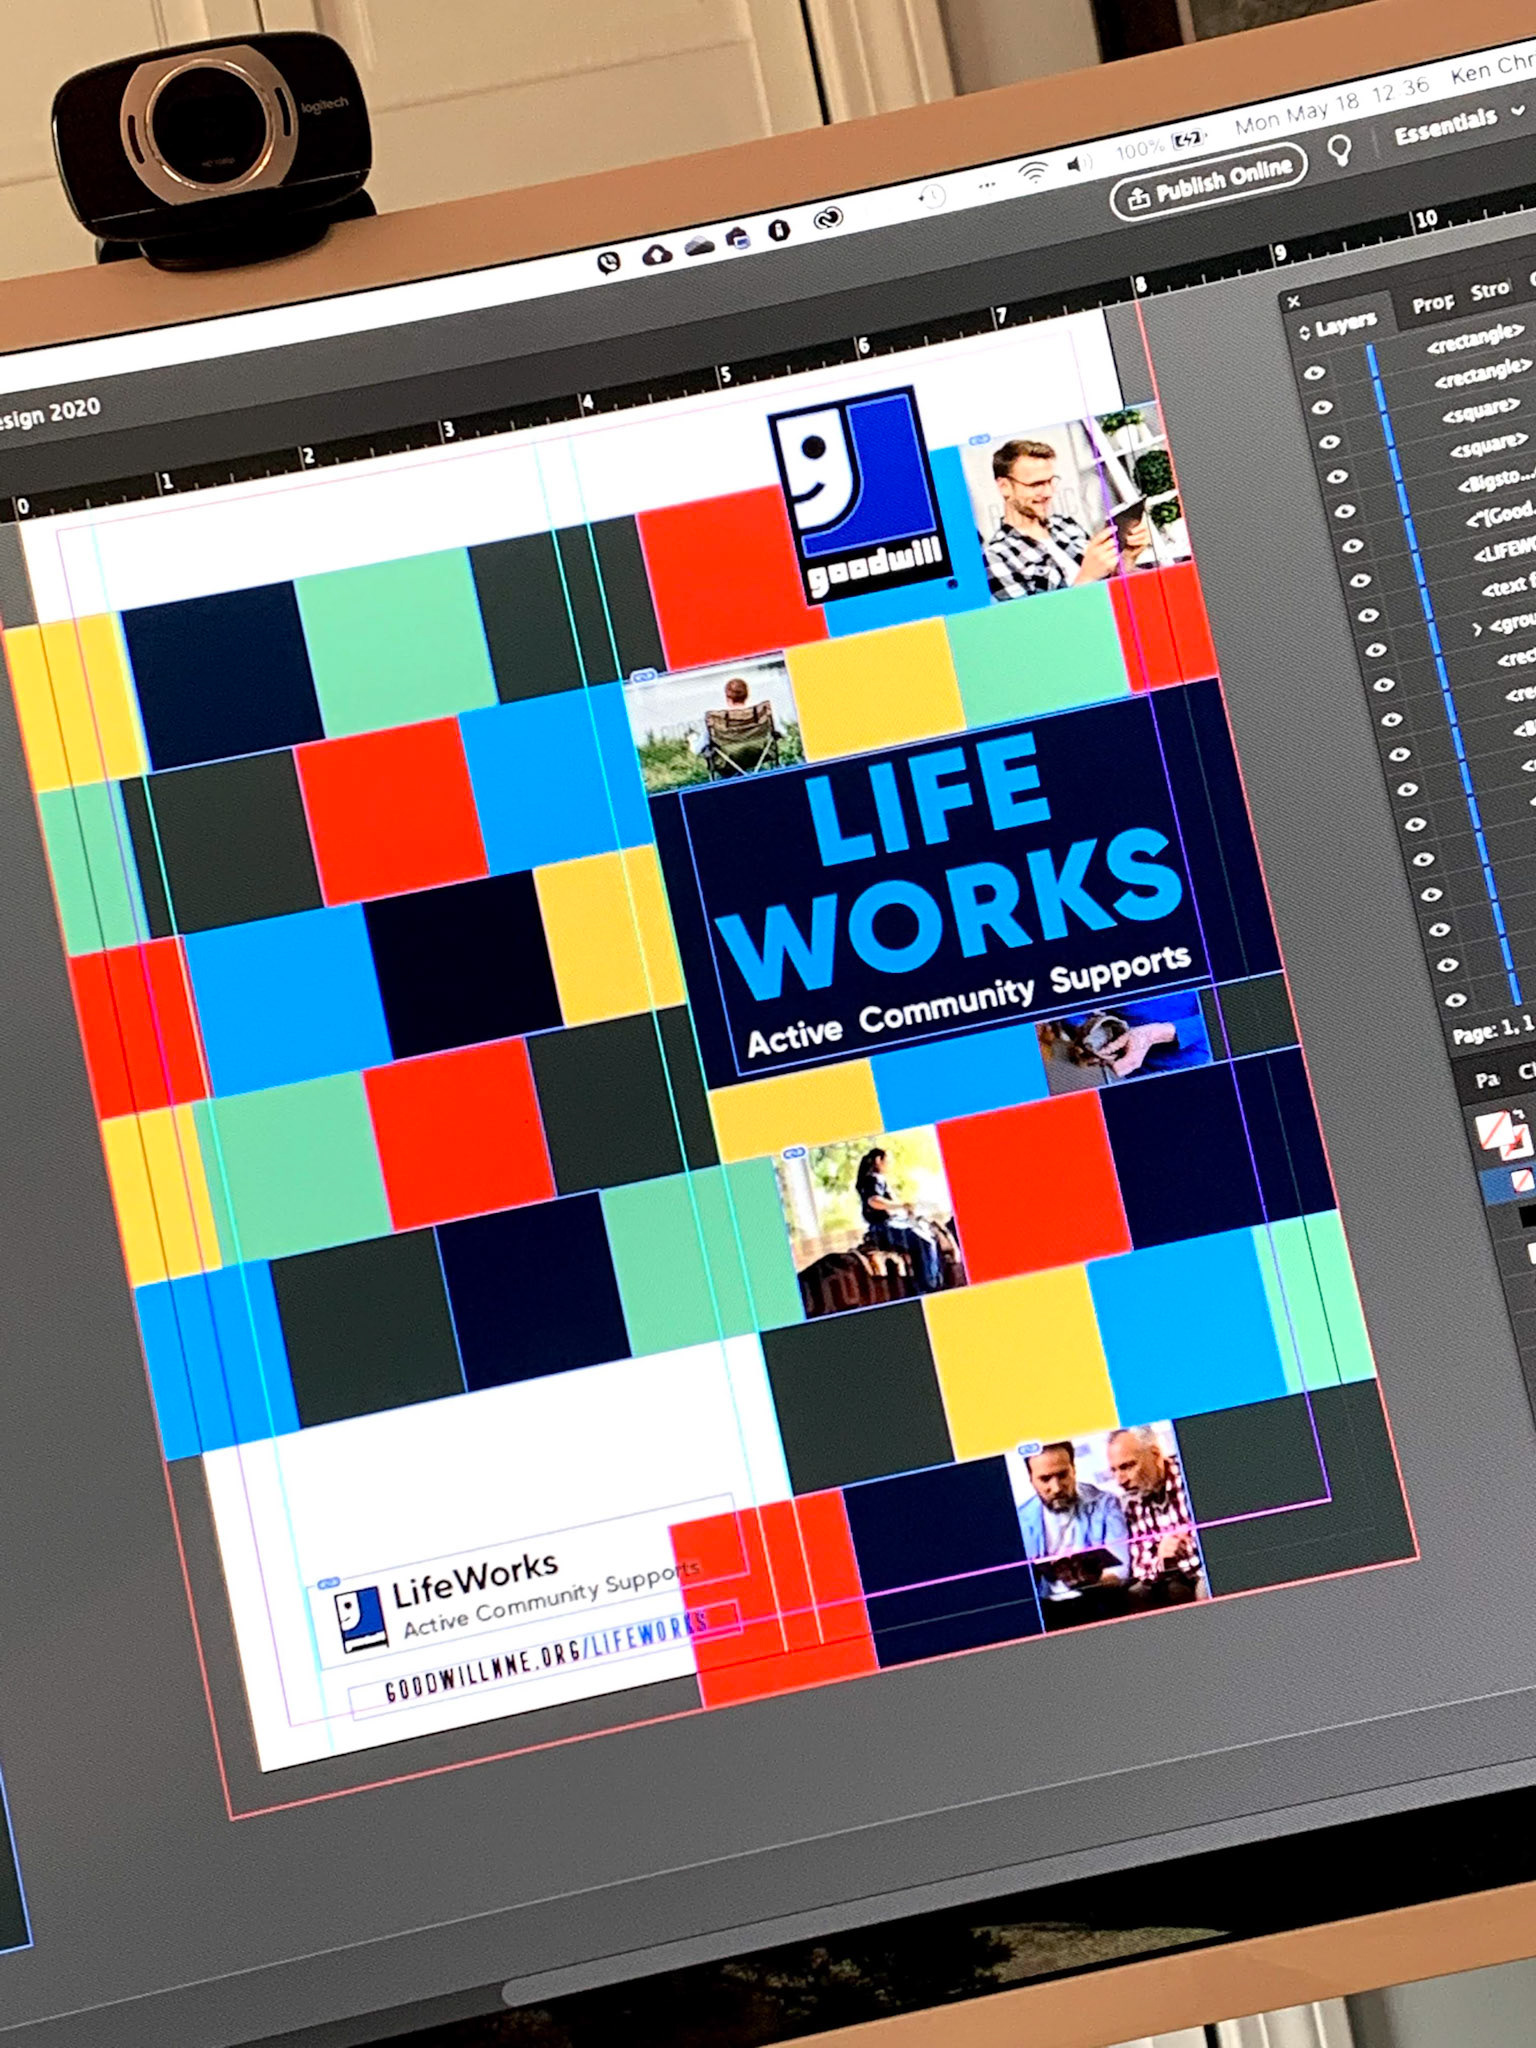The width and height of the screenshot is (1536, 2048).
Task: Select the woman on horse photo
Action: [869, 1221]
